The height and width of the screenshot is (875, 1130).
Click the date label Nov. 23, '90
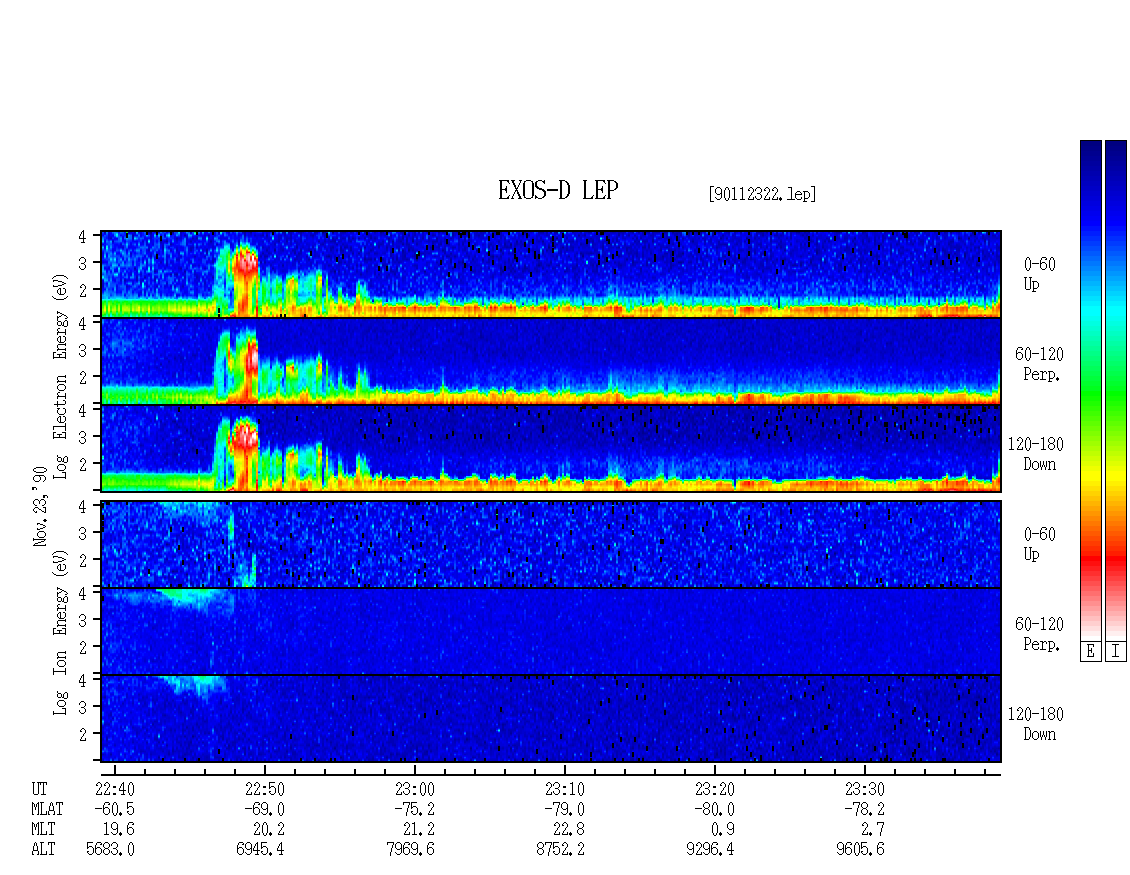[40, 506]
